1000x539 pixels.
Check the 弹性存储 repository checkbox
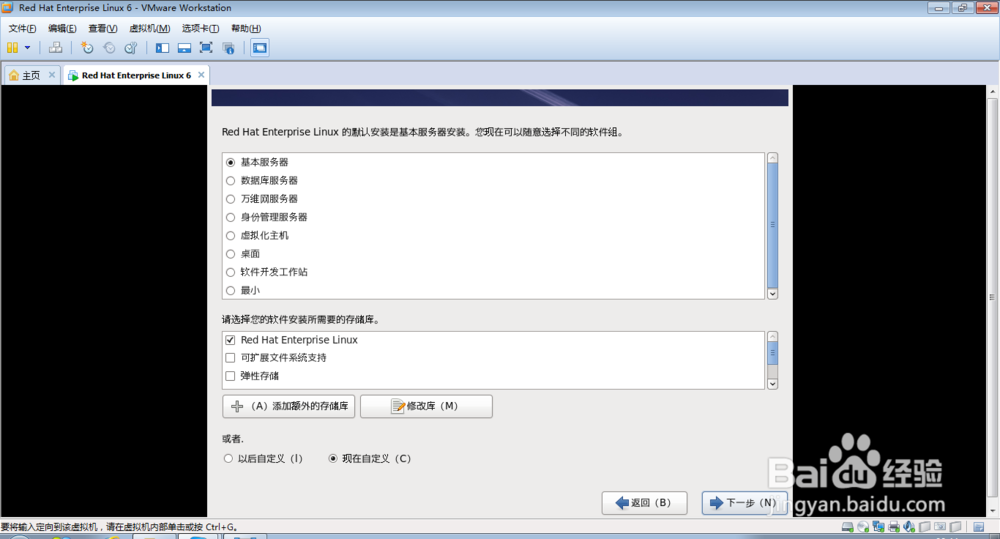pyautogui.click(x=230, y=376)
